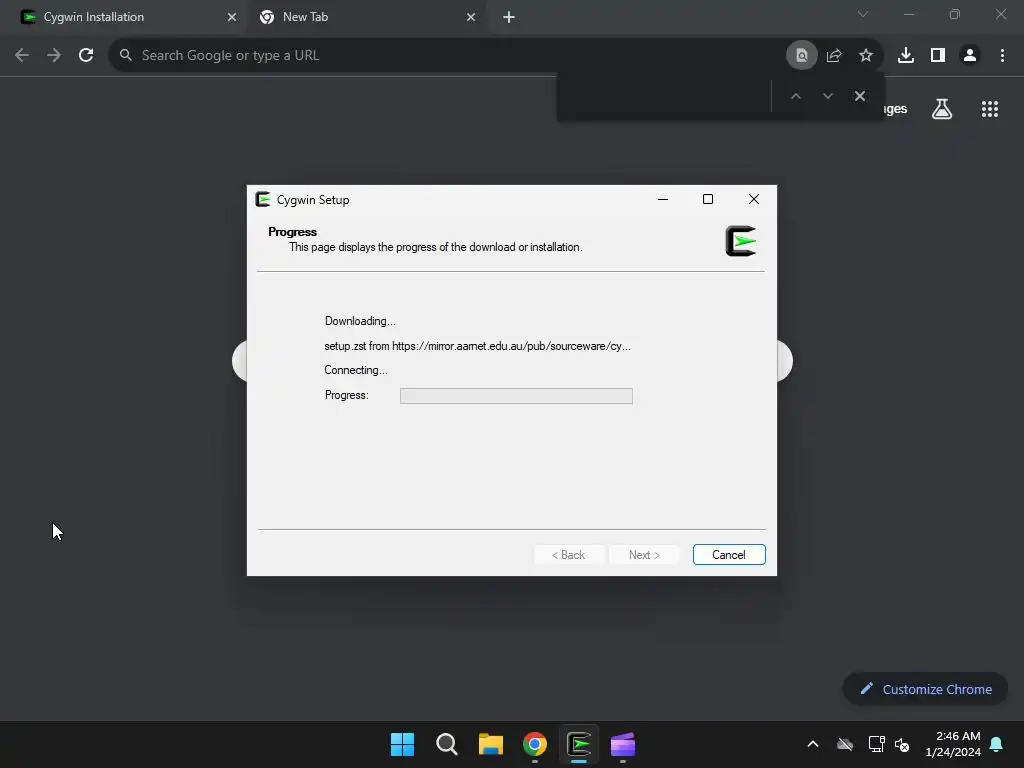
Task: Show hidden system tray icons
Action: coord(813,744)
